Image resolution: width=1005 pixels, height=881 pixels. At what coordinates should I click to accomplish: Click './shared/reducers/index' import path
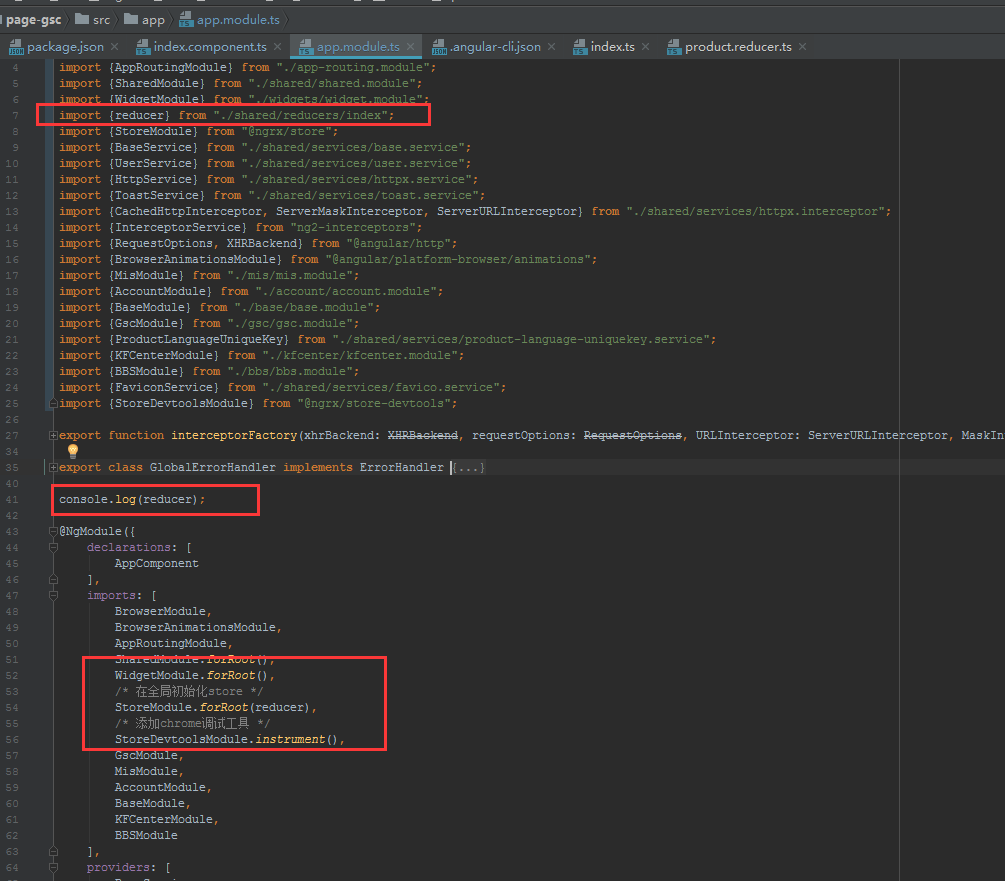(x=300, y=115)
